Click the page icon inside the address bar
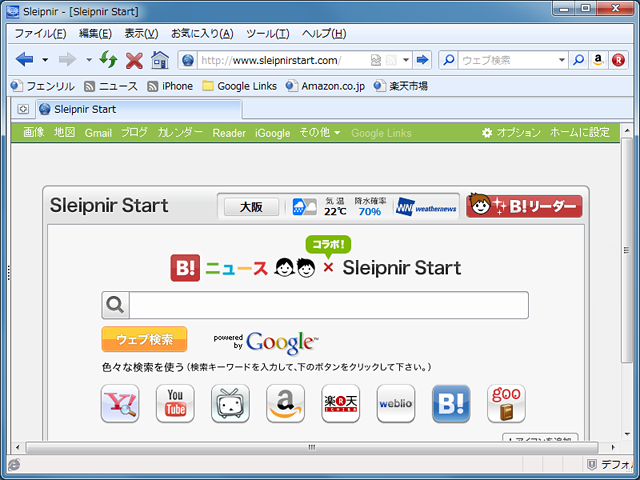The height and width of the screenshot is (480, 640). point(376,60)
